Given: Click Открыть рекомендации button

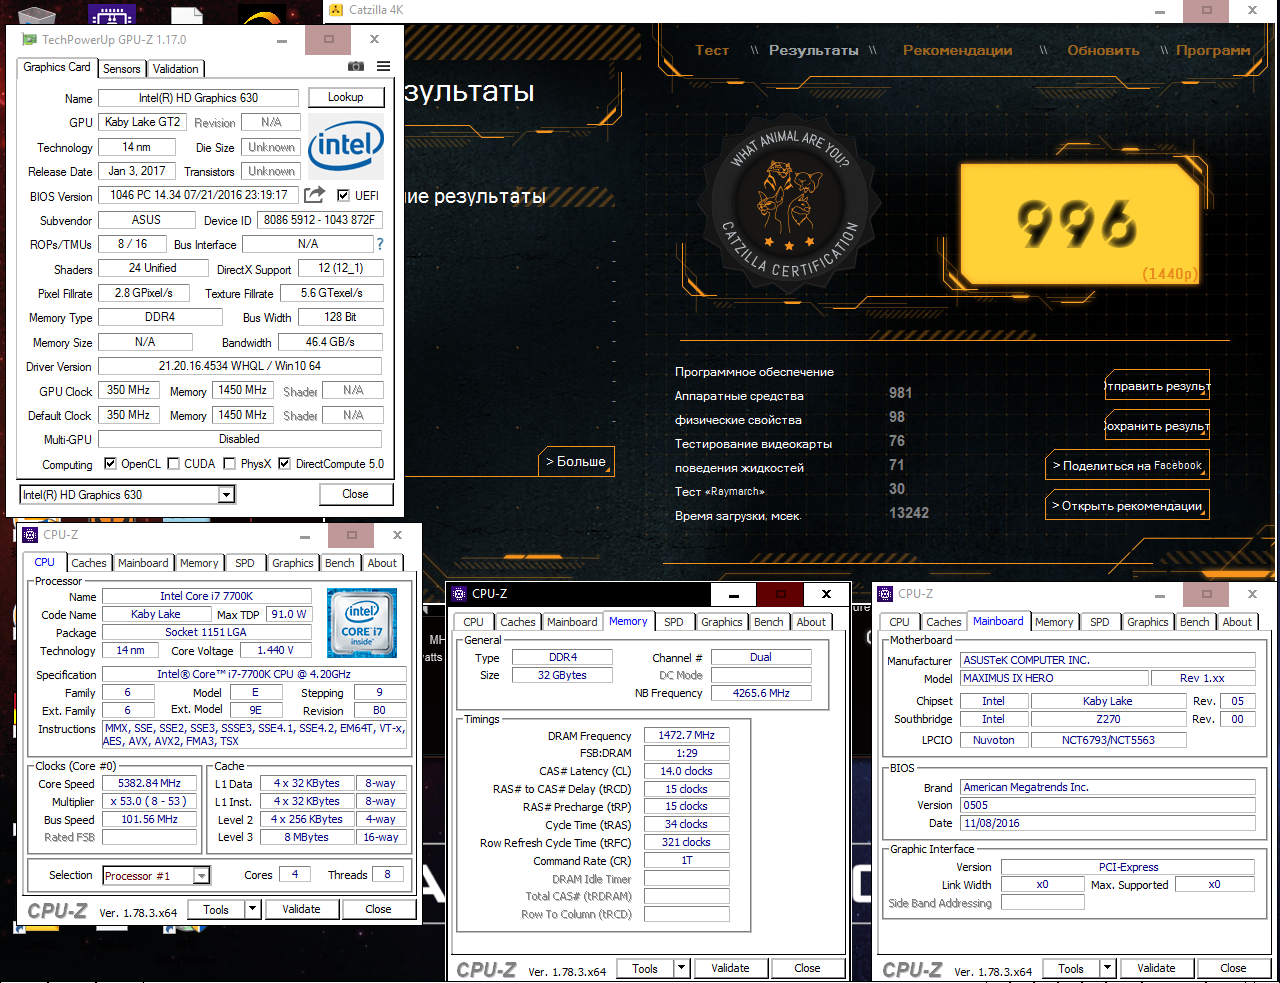Looking at the screenshot, I should pyautogui.click(x=1127, y=505).
